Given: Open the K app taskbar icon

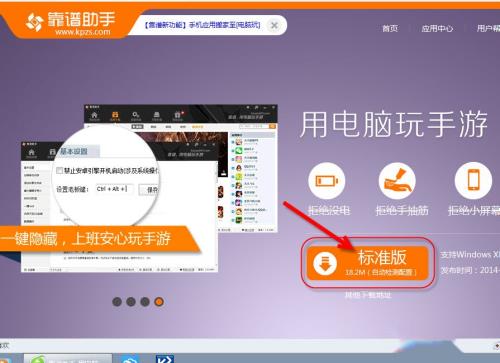Looking at the screenshot, I should pos(165,359).
